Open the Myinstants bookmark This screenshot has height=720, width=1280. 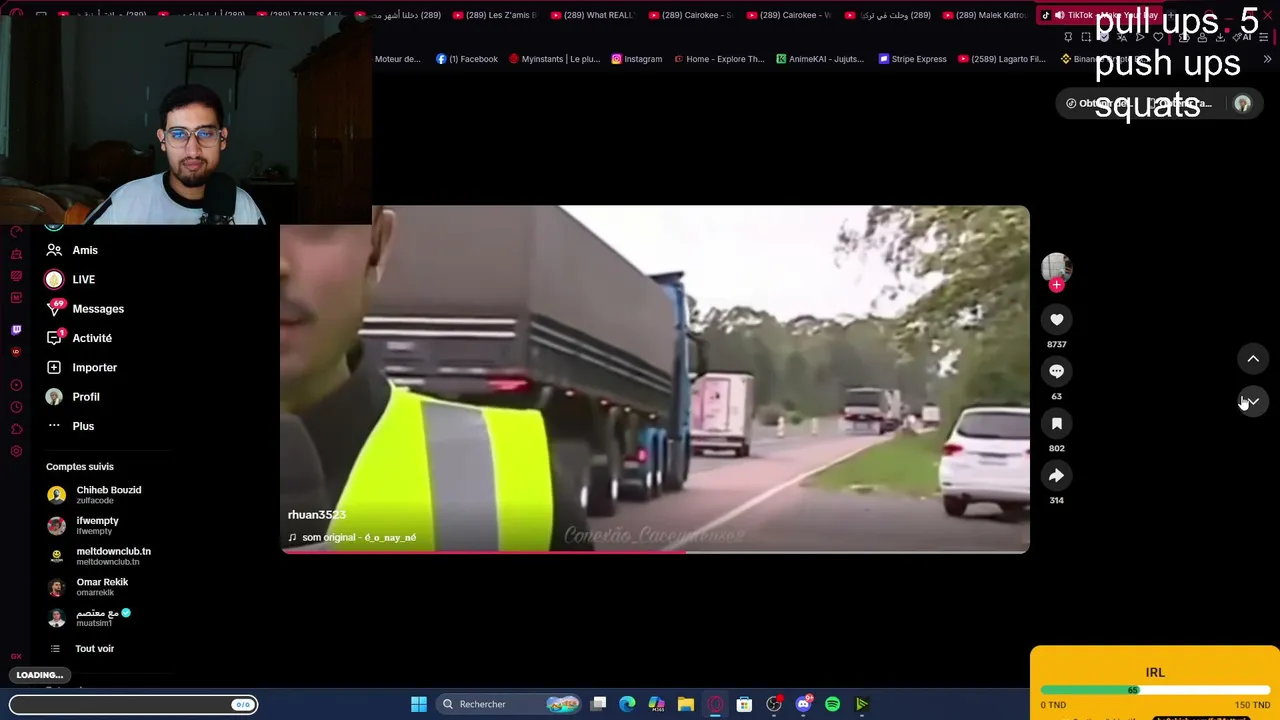coord(554,59)
